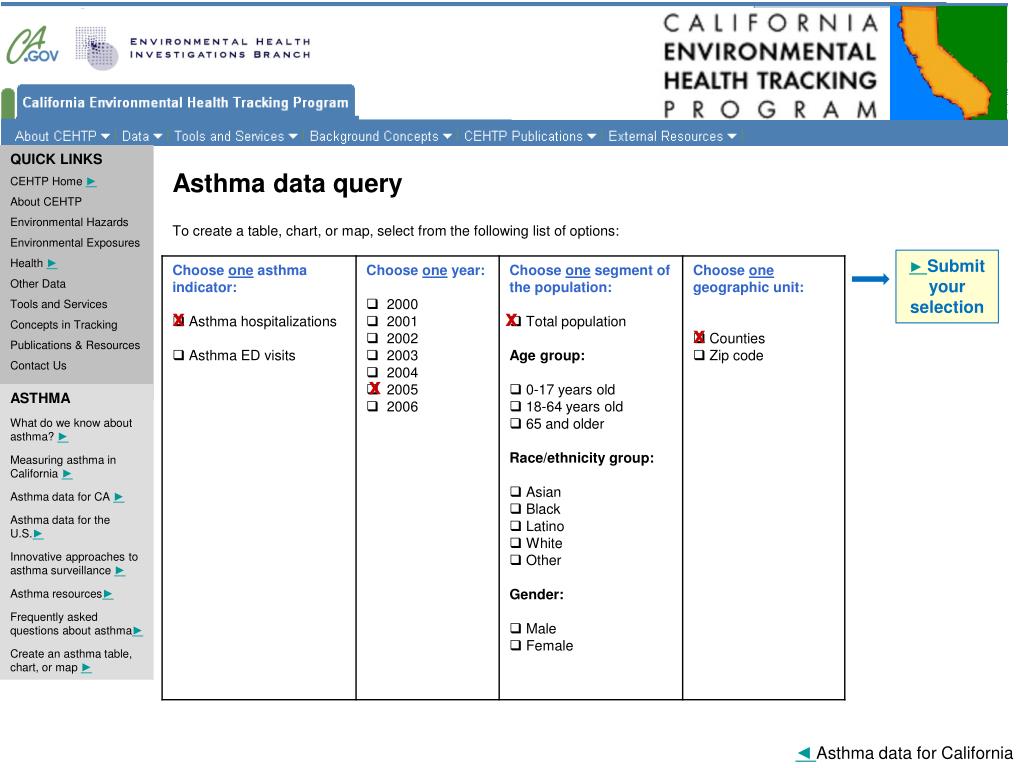This screenshot has height=768, width=1024.
Task: Check the Latino race/ethnicity checkbox
Action: point(515,526)
